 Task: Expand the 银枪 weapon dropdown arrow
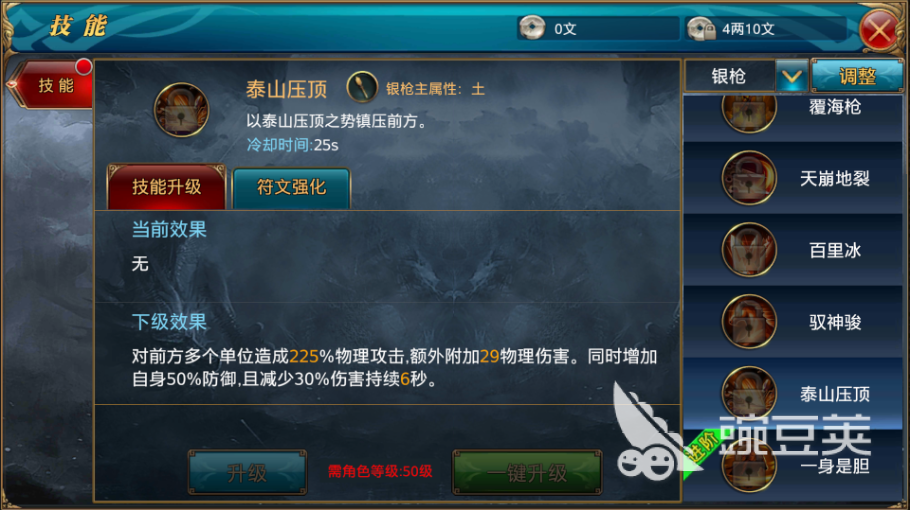792,76
